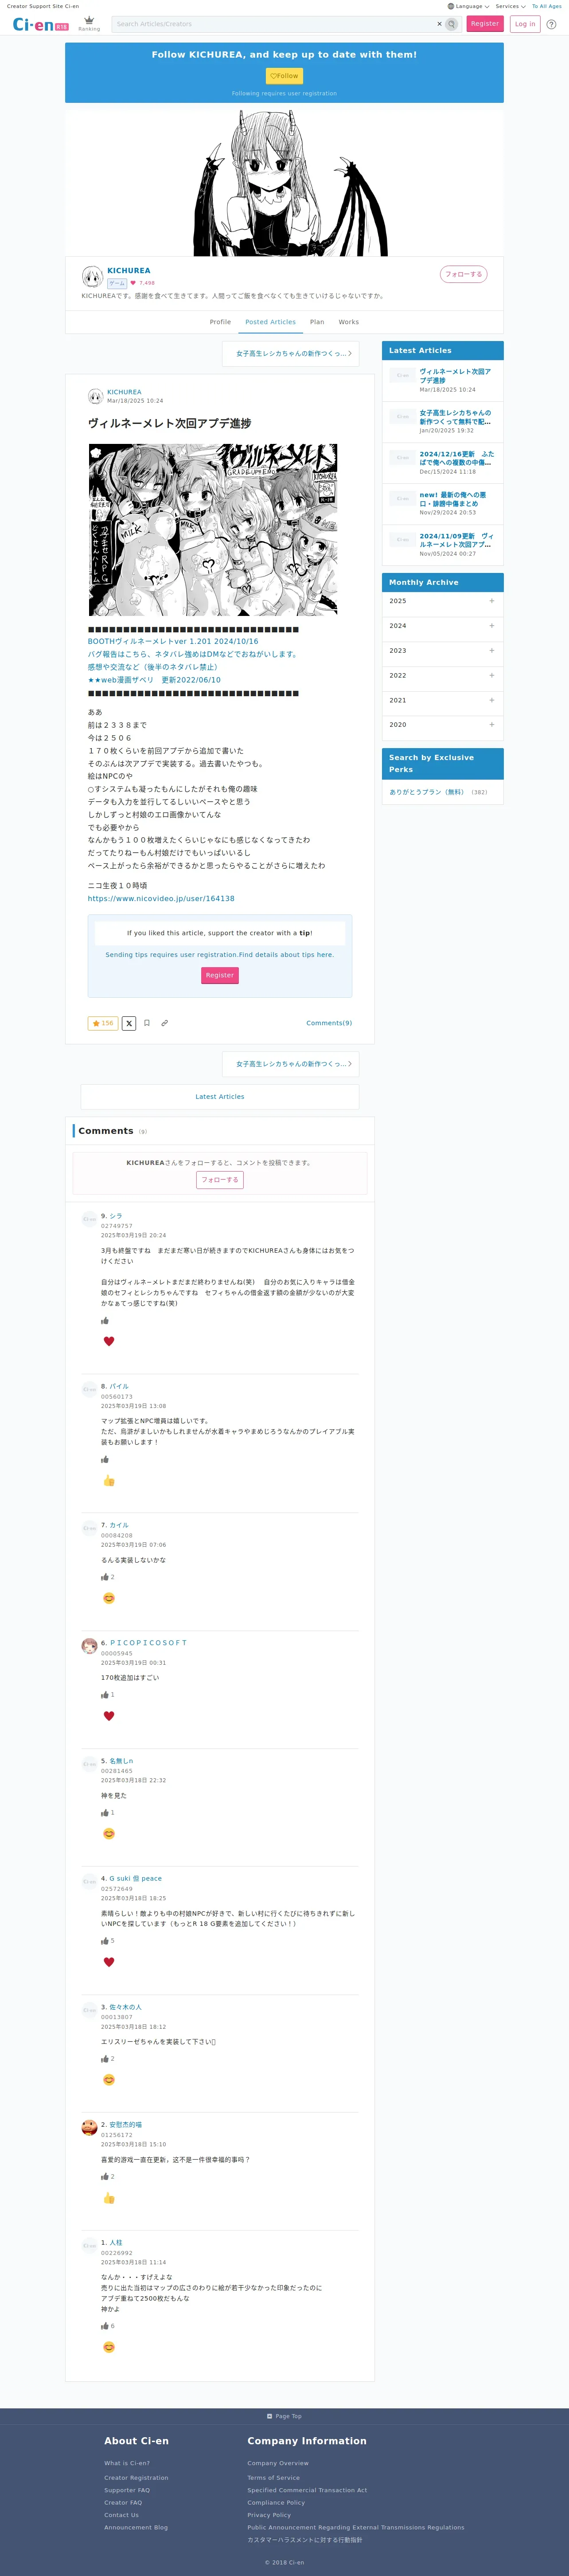Open PICOPICOSOFT's commenter avatar

89,1646
